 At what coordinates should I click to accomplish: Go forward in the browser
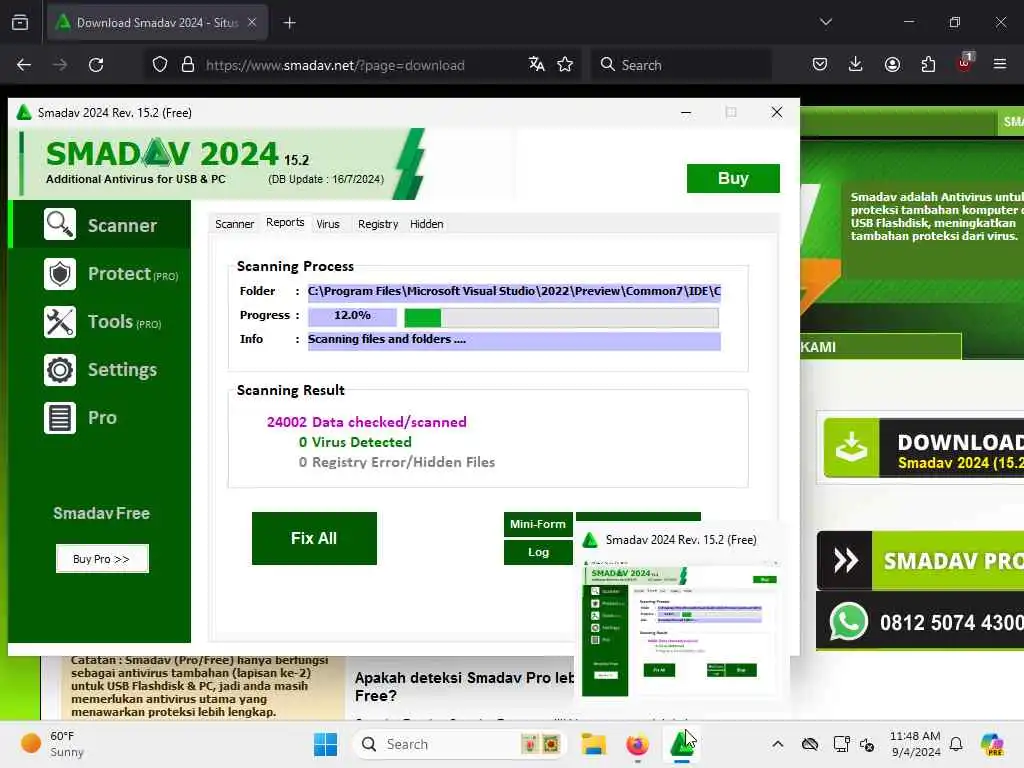(x=60, y=65)
